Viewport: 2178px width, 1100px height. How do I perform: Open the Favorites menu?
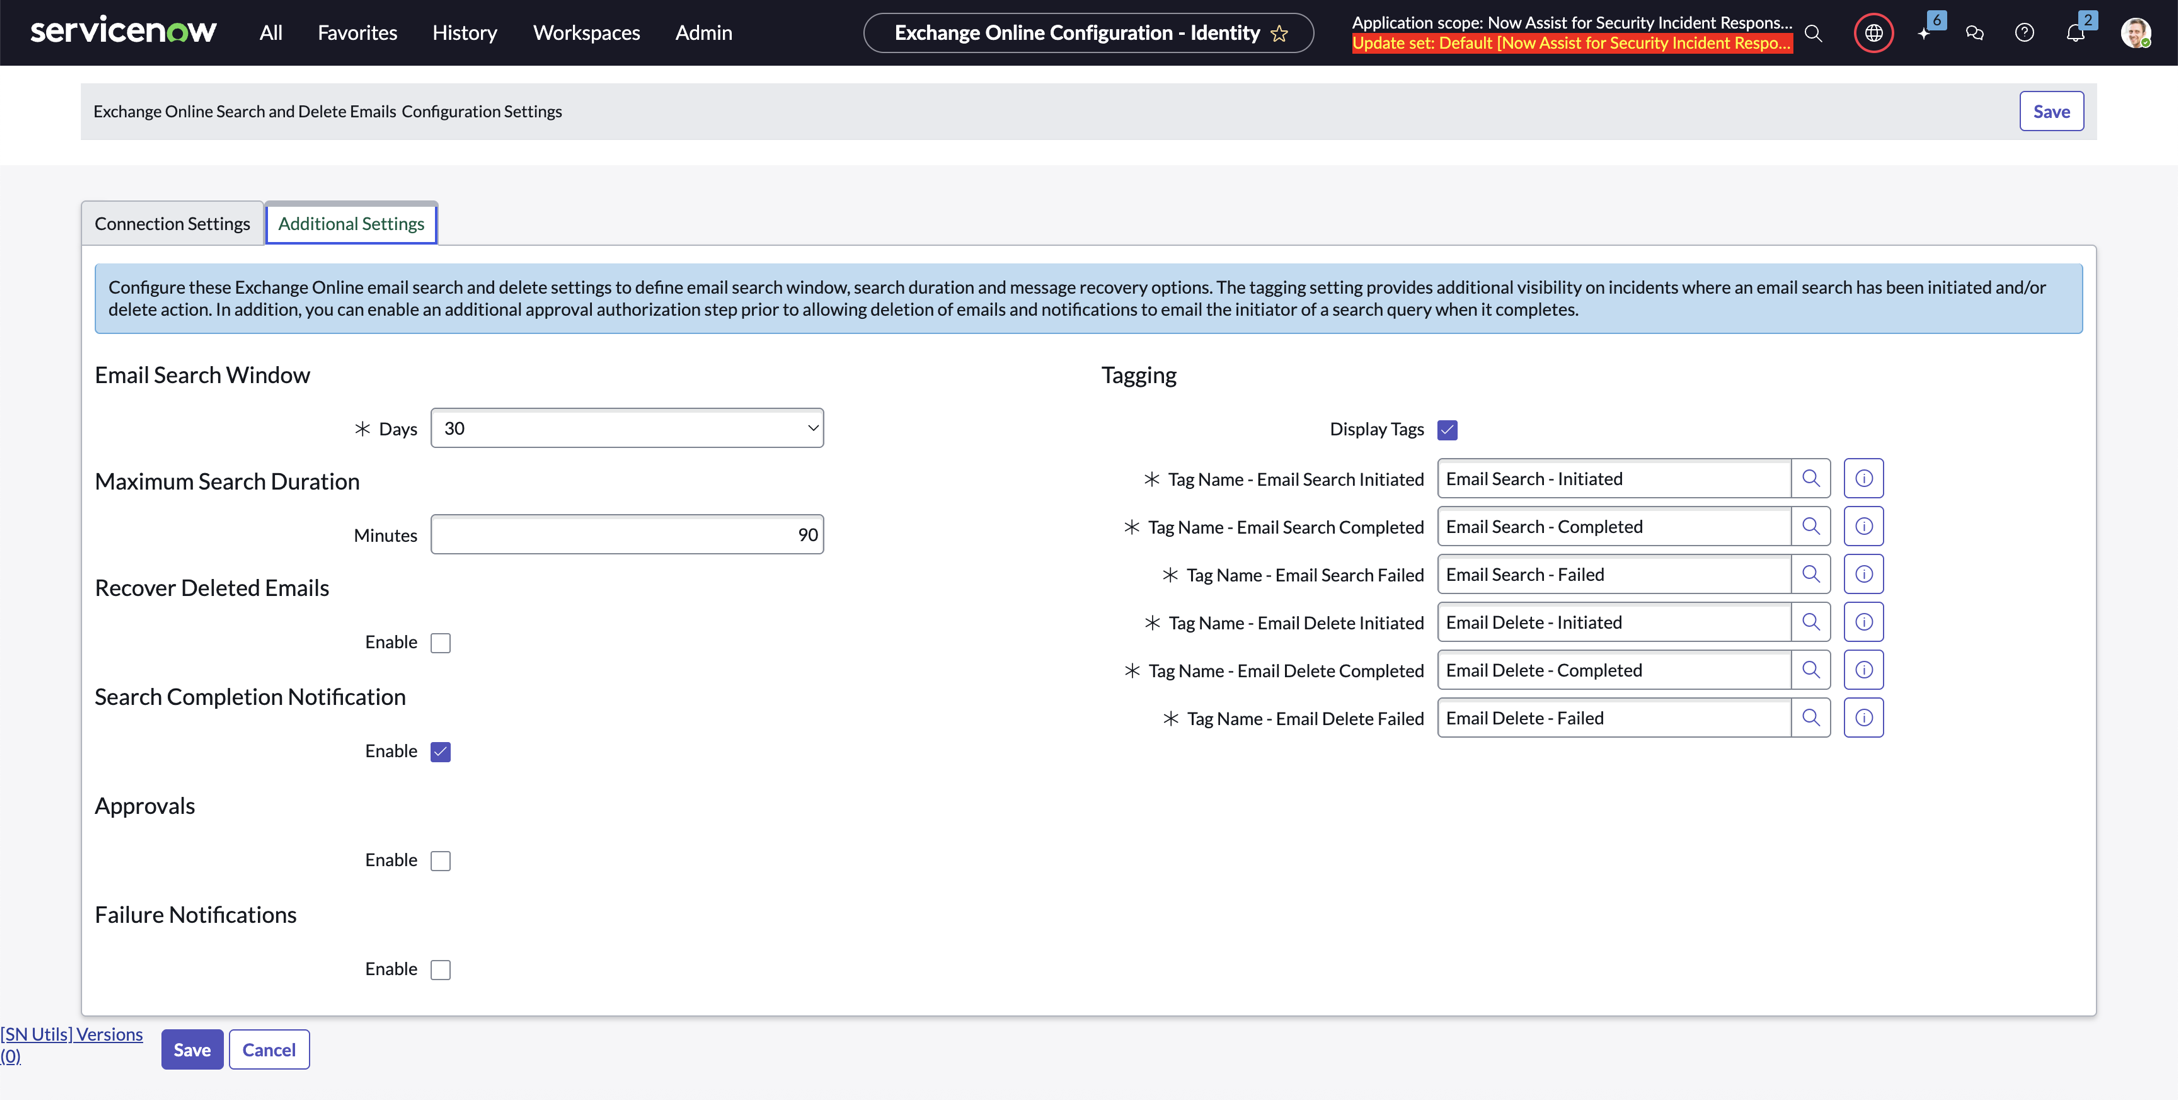coord(357,33)
